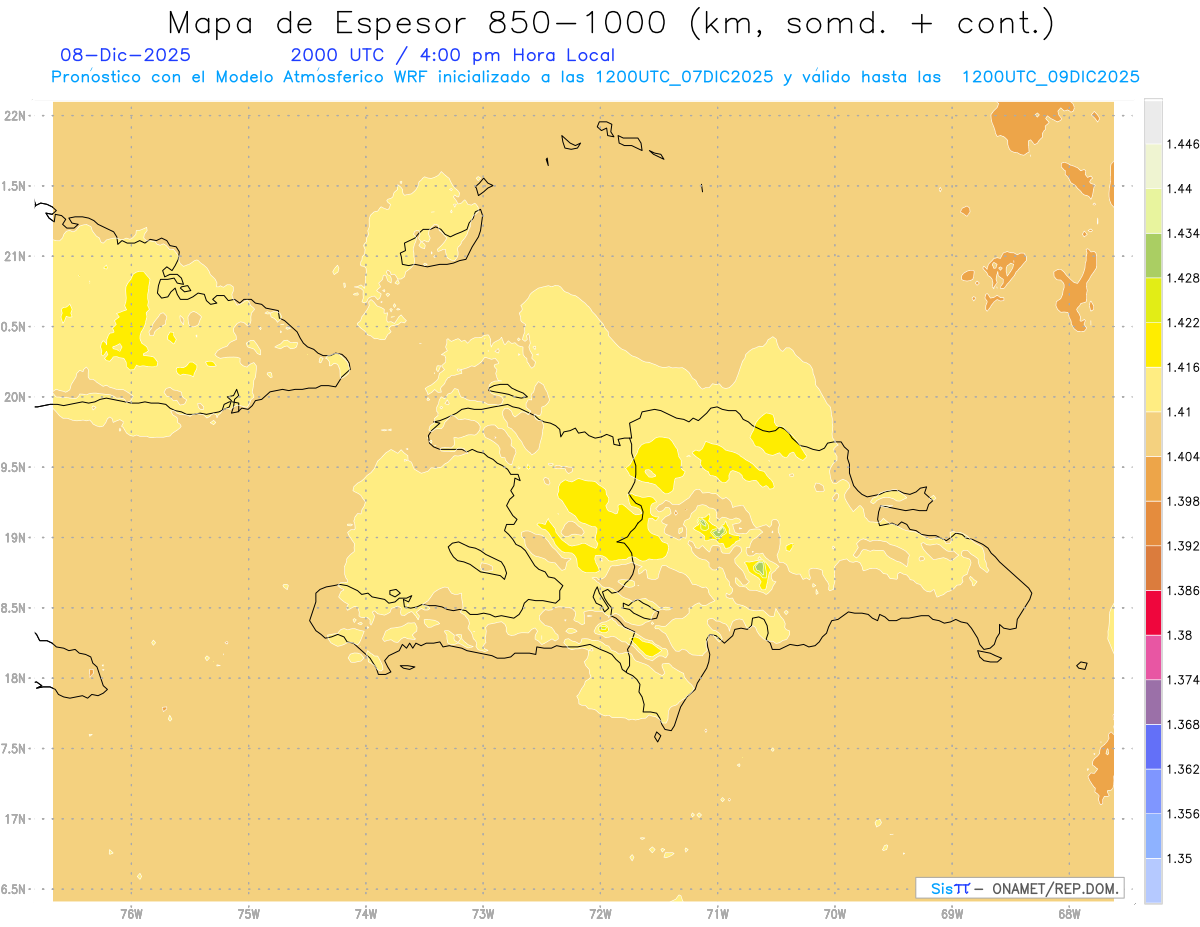Click the '22N' latitude label
This screenshot has width=1200, height=927.
click(x=16, y=116)
